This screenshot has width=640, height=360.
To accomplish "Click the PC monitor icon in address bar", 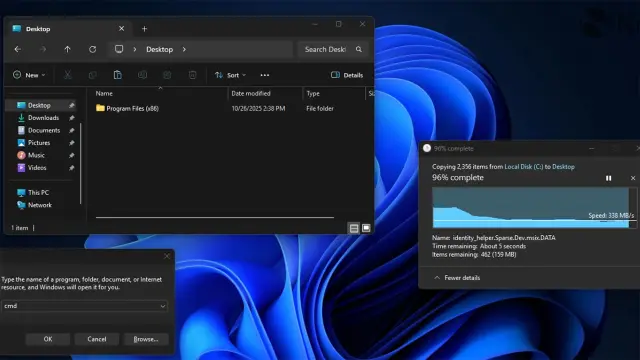I will coord(119,49).
